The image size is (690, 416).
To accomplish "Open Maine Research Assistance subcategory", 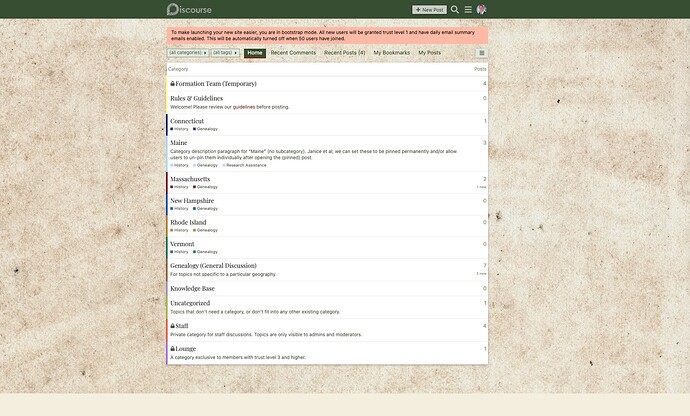I will tap(244, 166).
